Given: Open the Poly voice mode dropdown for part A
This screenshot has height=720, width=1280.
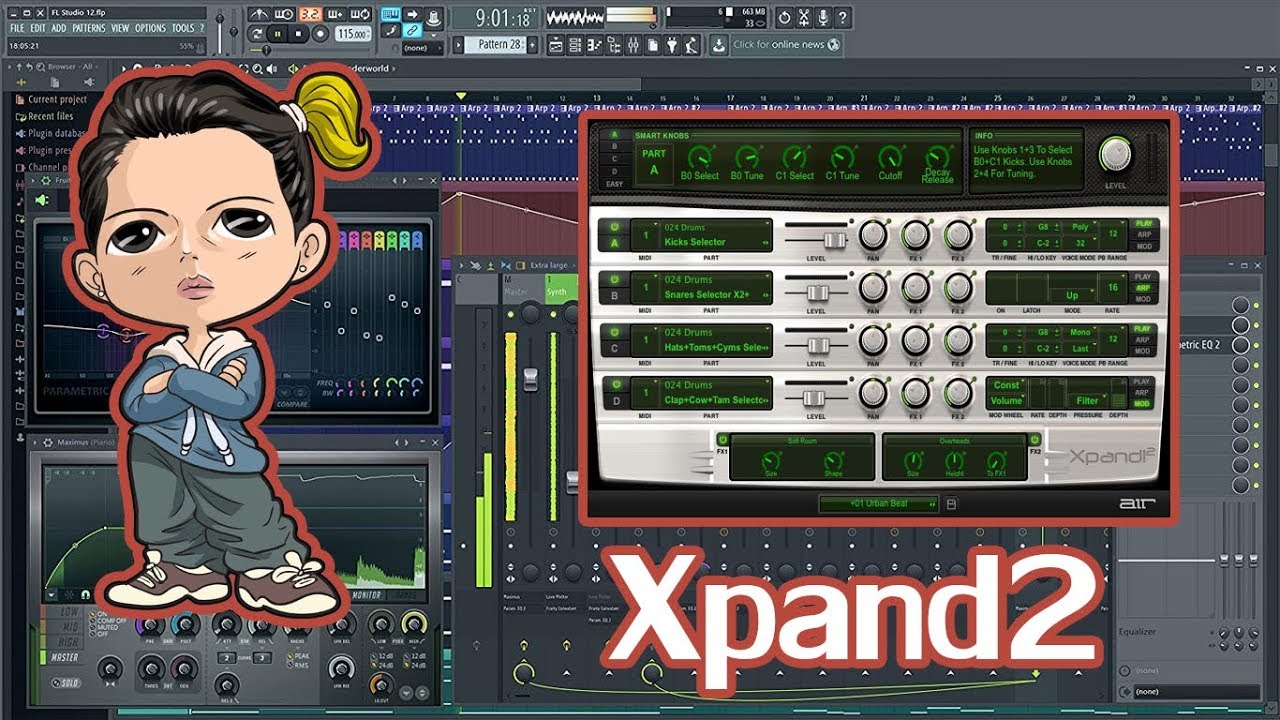Looking at the screenshot, I should coord(1079,227).
